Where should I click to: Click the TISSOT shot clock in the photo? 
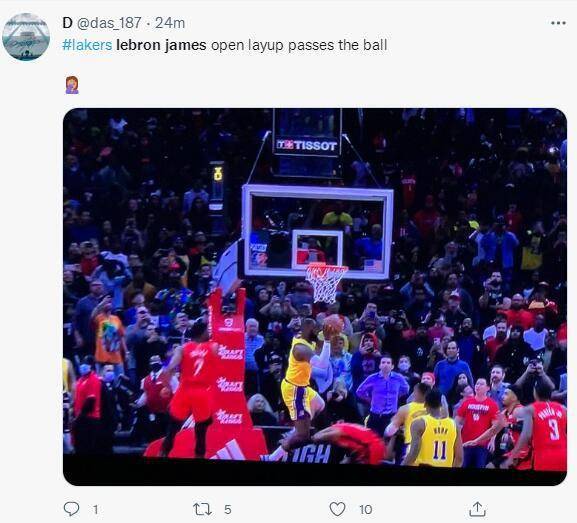pyautogui.click(x=307, y=143)
